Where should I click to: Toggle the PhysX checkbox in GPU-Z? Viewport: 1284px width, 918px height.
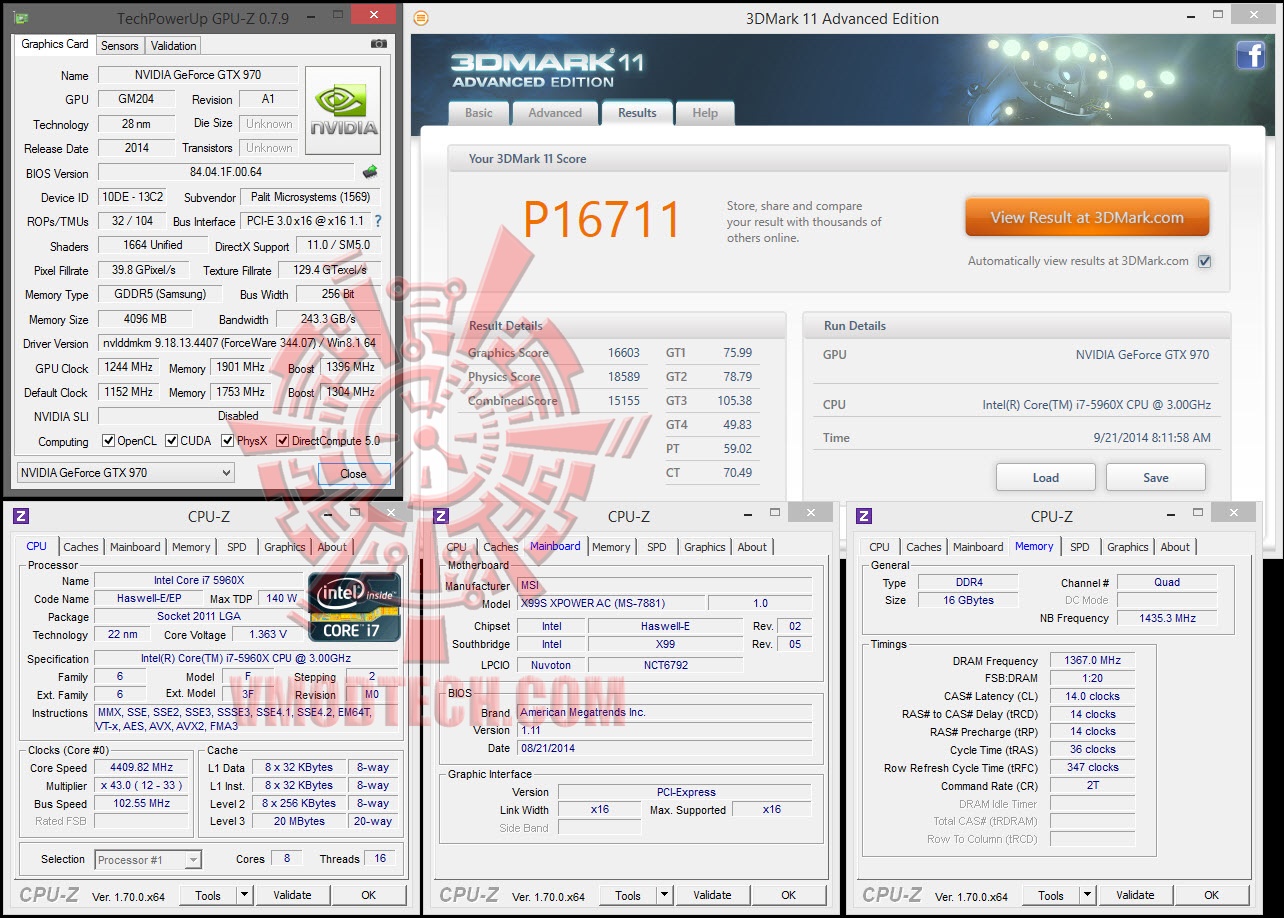(228, 441)
